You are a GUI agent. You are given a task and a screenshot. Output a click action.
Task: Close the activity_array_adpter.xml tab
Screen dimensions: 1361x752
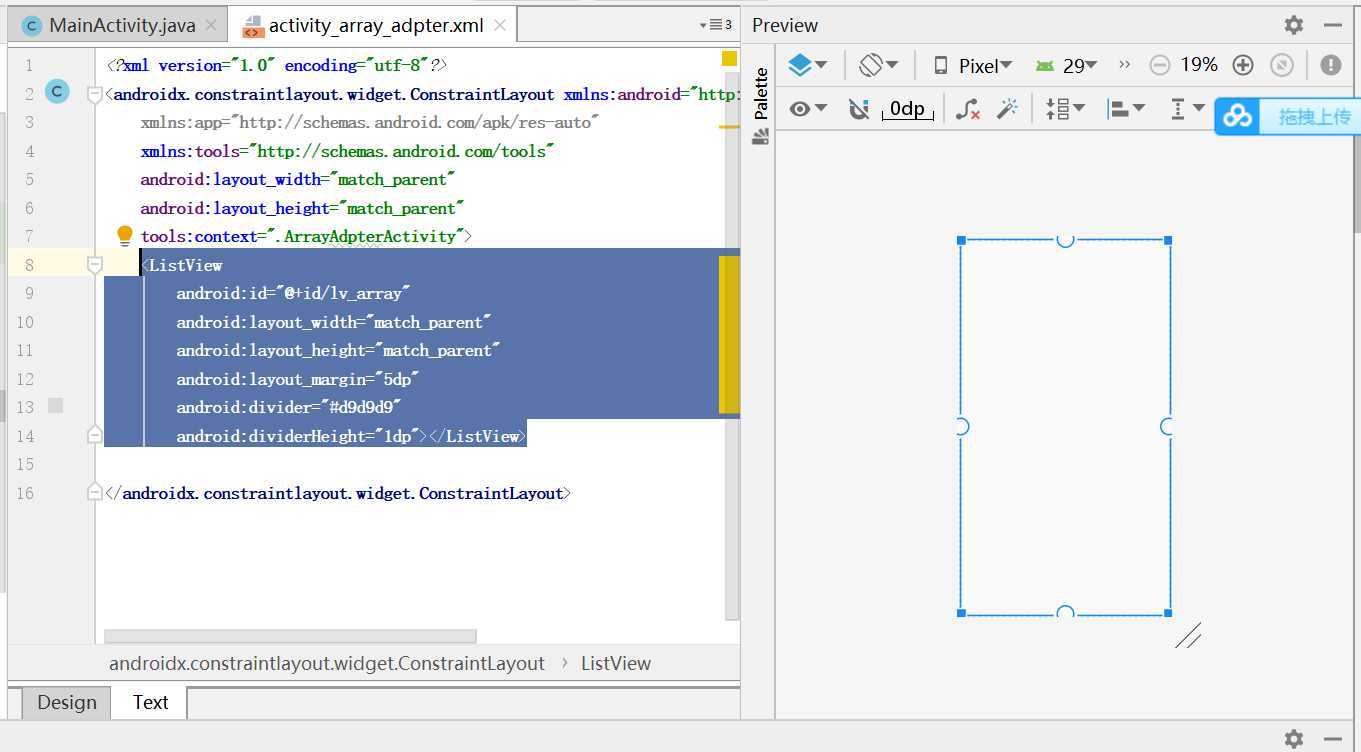tap(500, 25)
